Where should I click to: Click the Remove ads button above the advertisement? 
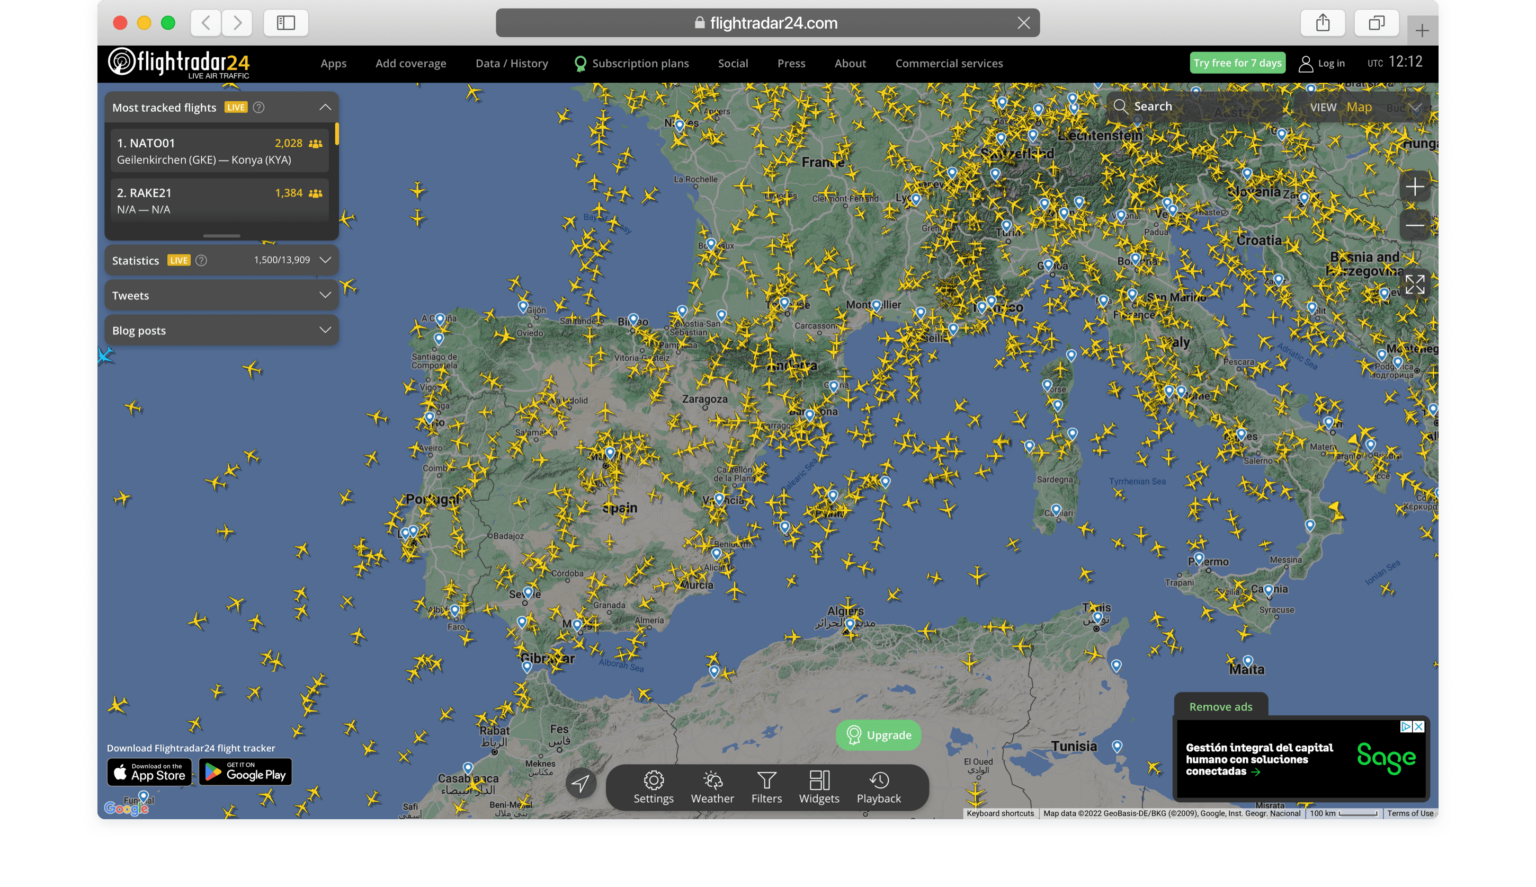click(x=1221, y=707)
